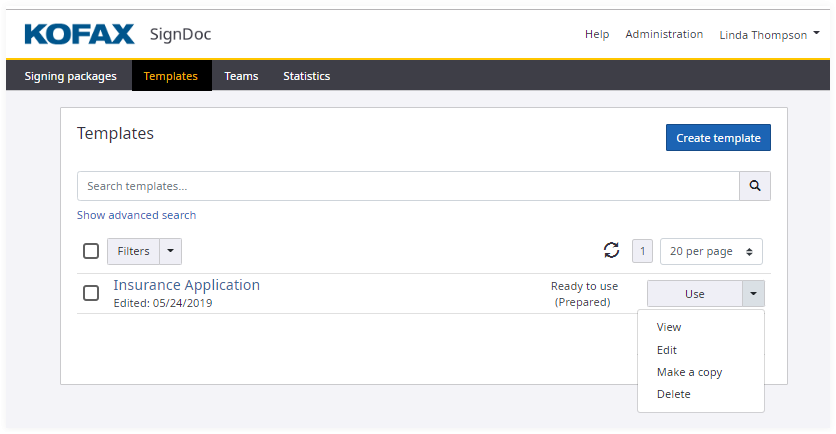Viewport: 836px width, 434px height.
Task: Collapse the Use button dropdown arrow
Action: click(x=753, y=293)
